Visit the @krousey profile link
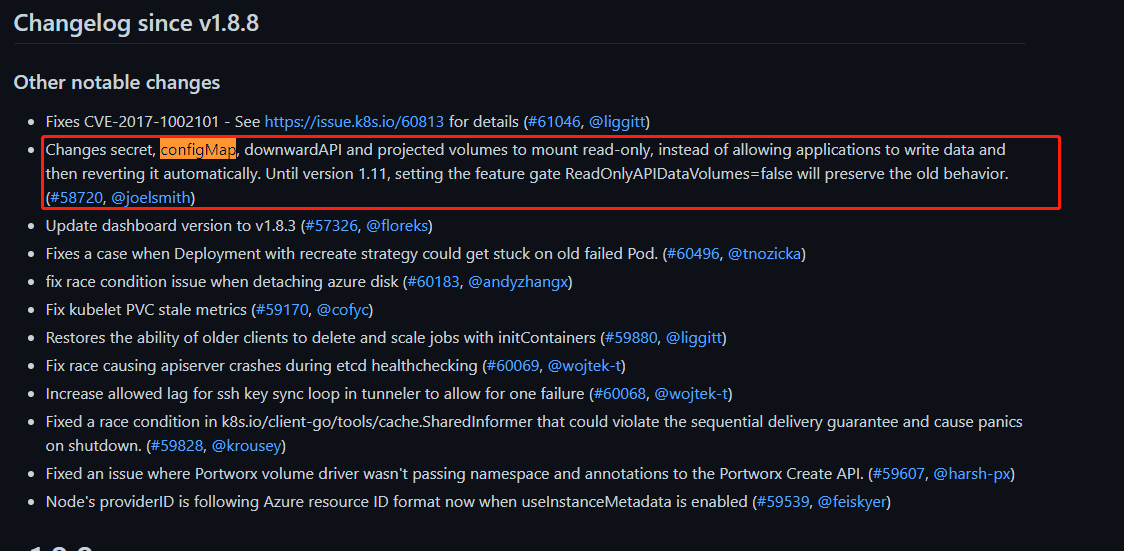Viewport: 1124px width, 551px height. (x=247, y=446)
